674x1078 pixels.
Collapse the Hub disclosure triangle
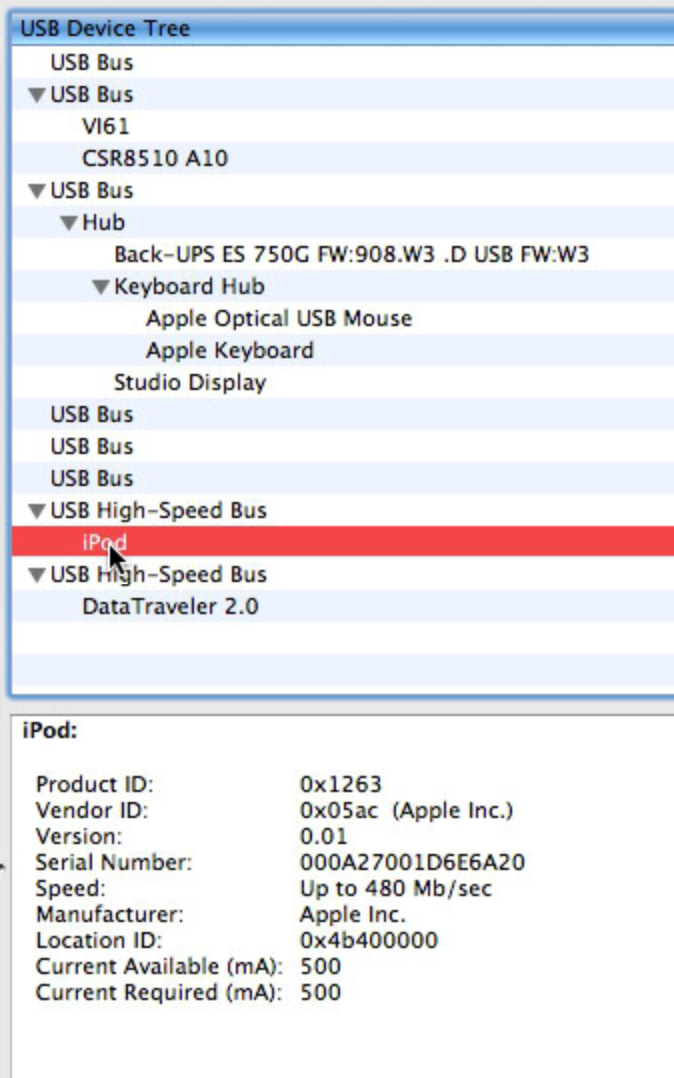pyautogui.click(x=69, y=223)
